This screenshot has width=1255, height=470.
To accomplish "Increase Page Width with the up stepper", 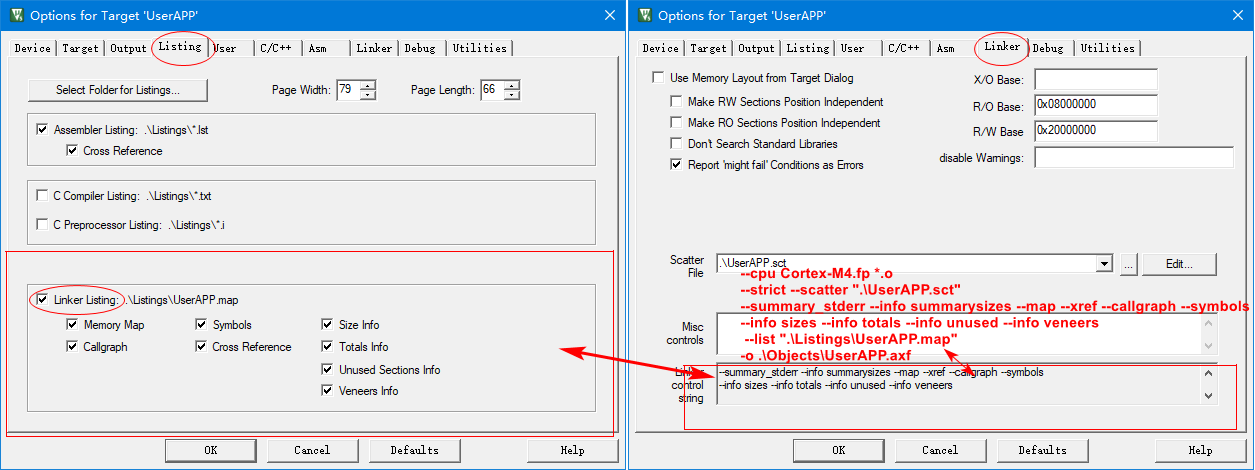I will click(x=368, y=85).
